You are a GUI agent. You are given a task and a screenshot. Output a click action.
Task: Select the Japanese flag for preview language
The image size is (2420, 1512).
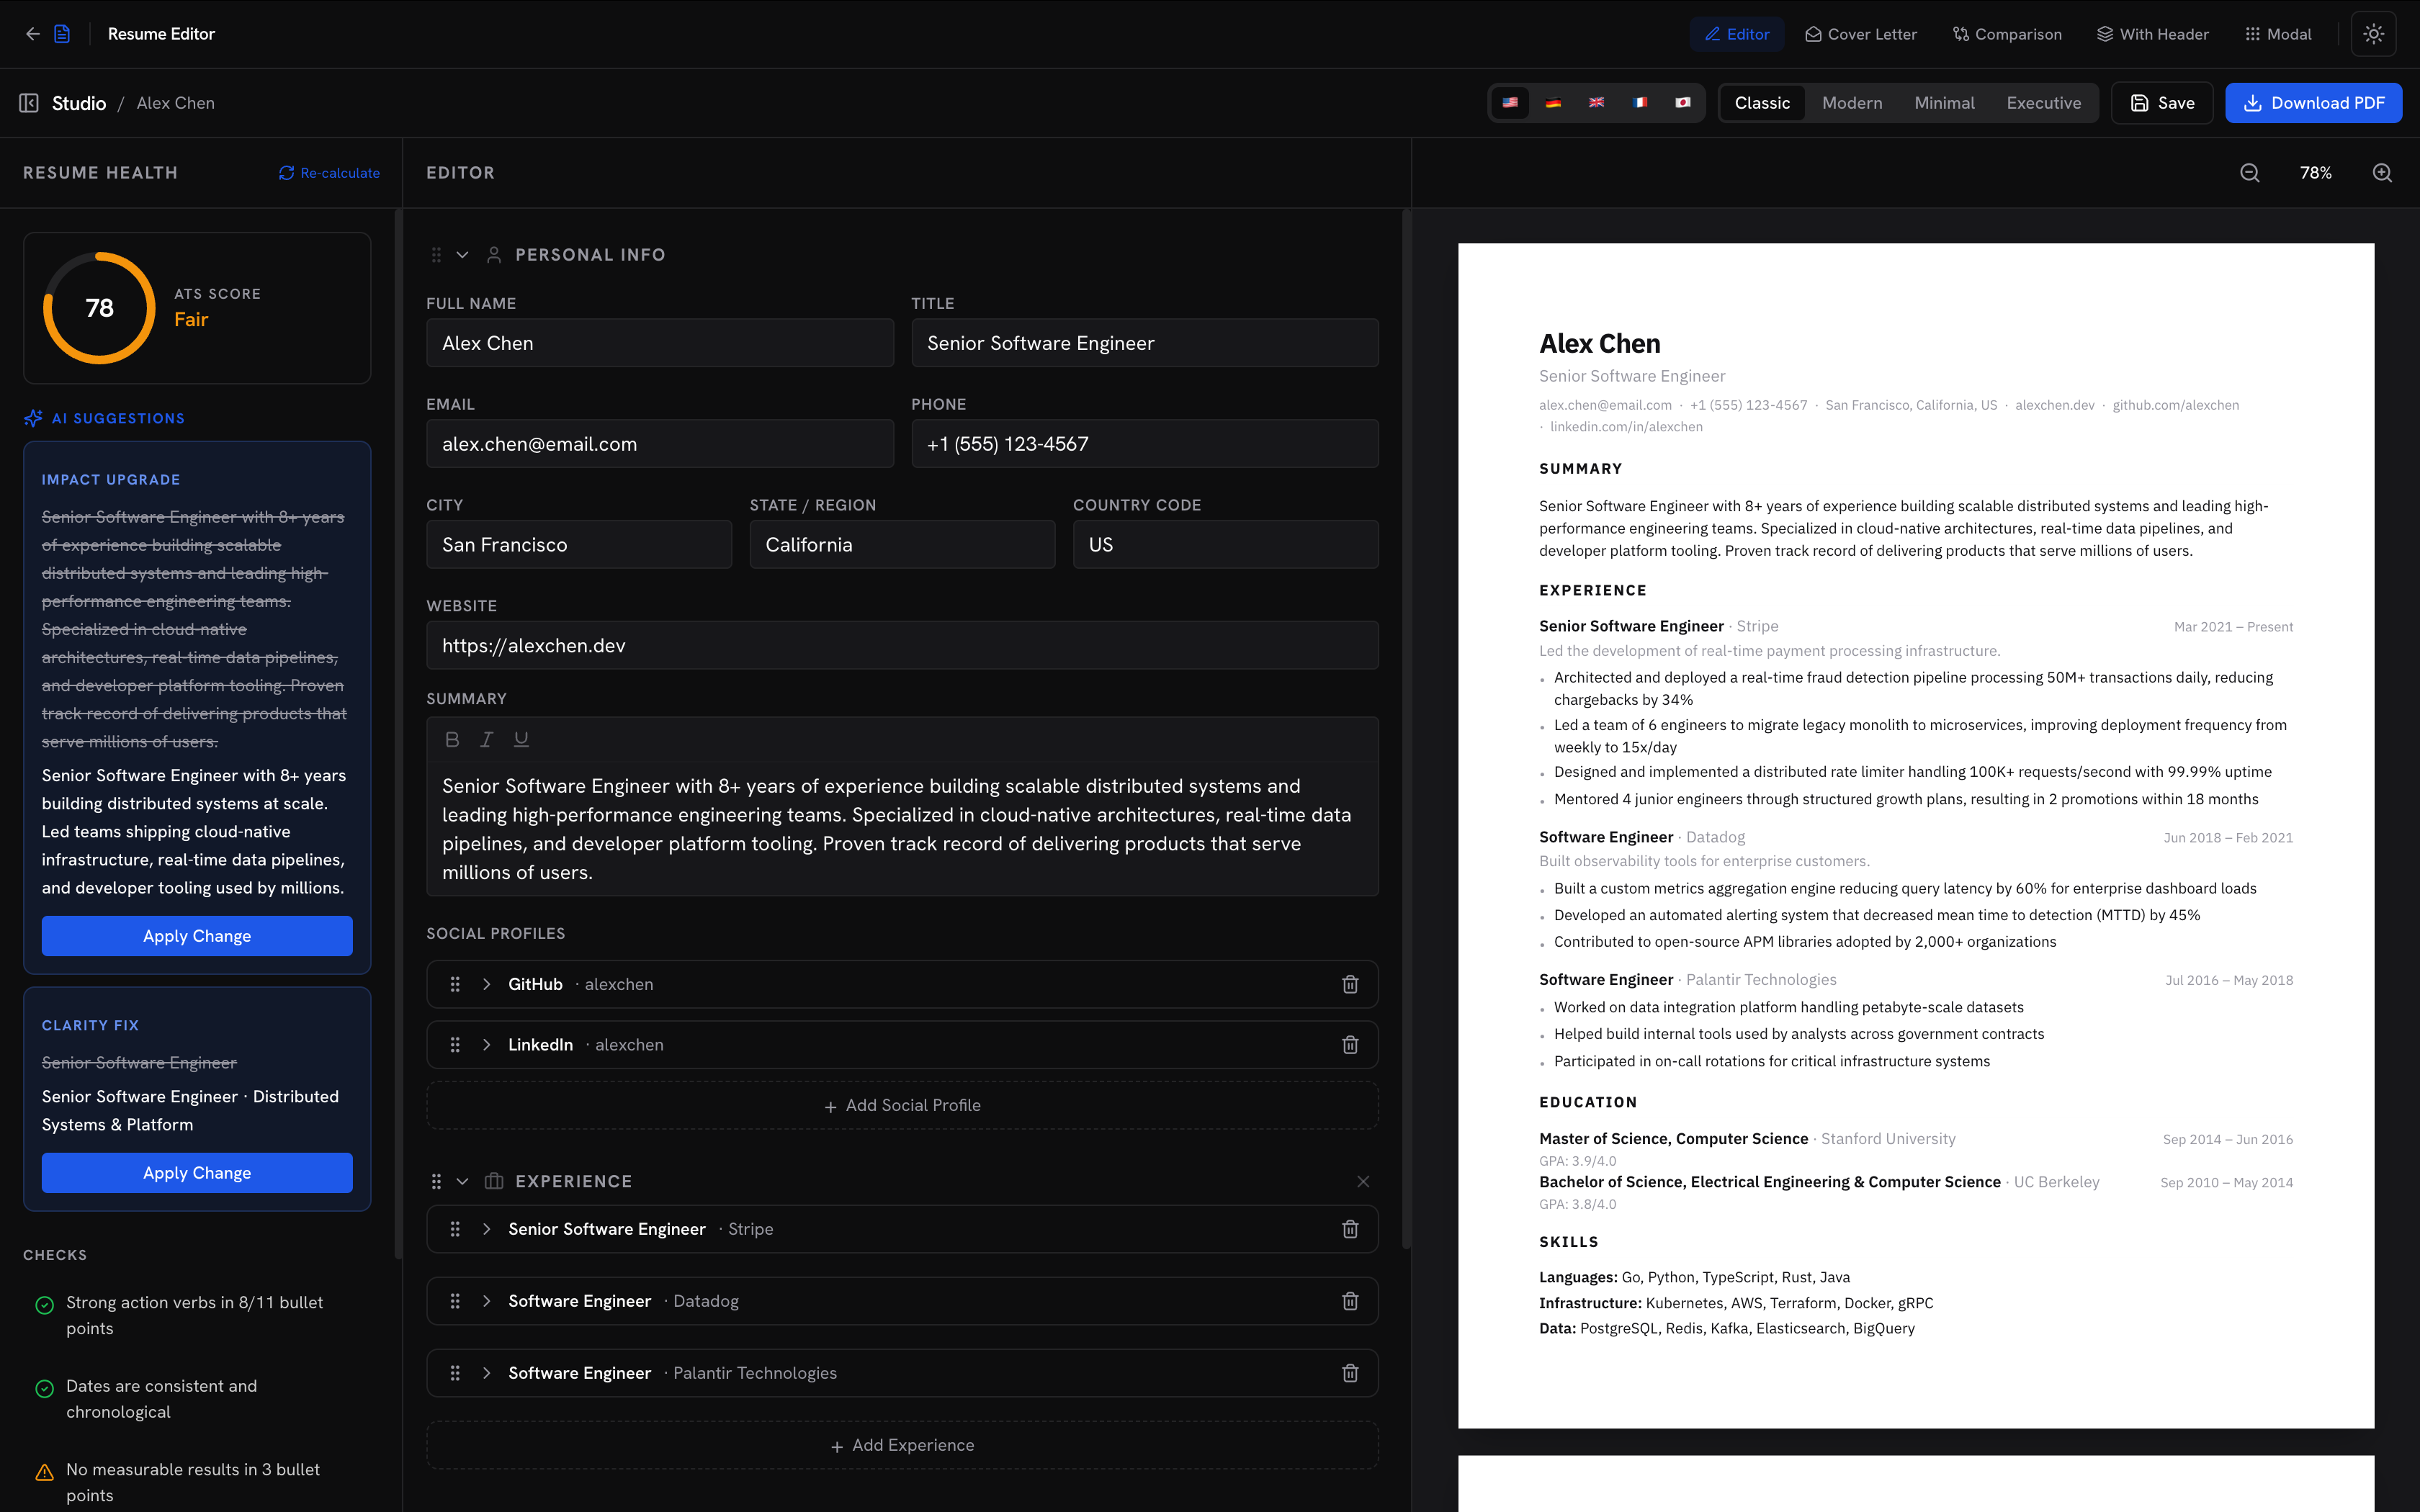click(1684, 103)
